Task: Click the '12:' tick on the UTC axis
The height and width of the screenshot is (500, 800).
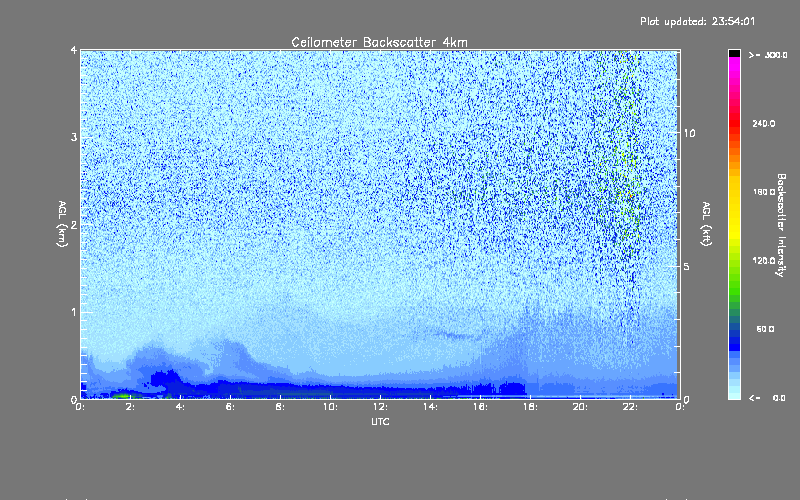Action: (380, 407)
